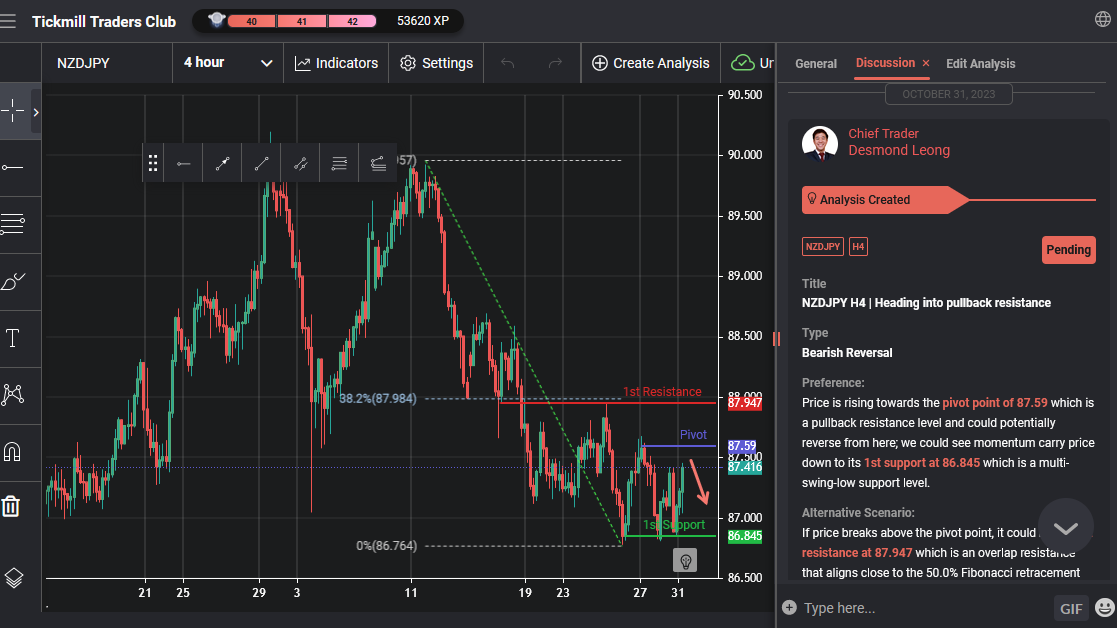Select the Text annotation tool
The image size is (1117, 628).
click(x=13, y=338)
